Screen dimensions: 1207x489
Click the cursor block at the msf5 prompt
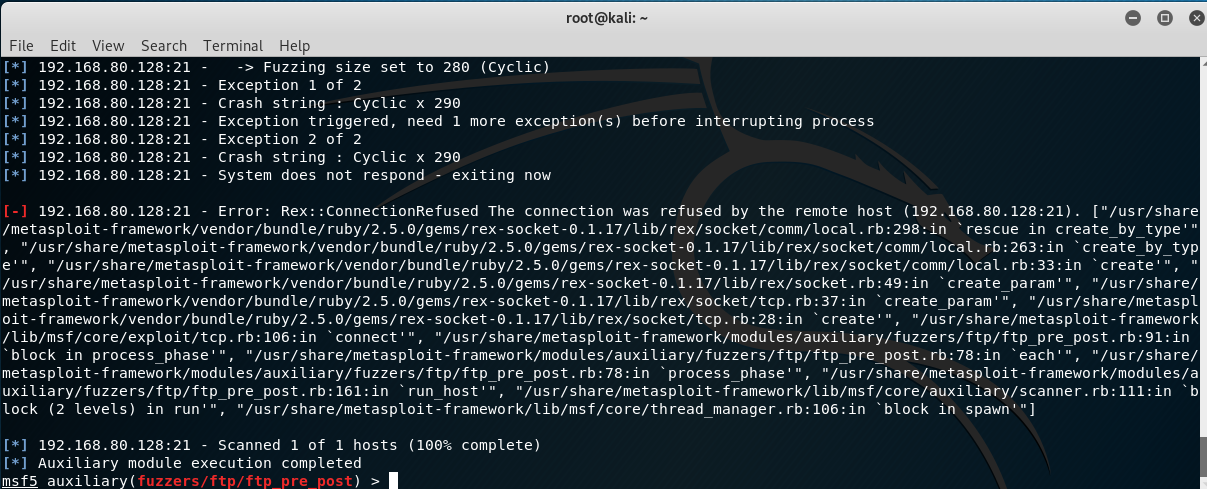point(393,481)
